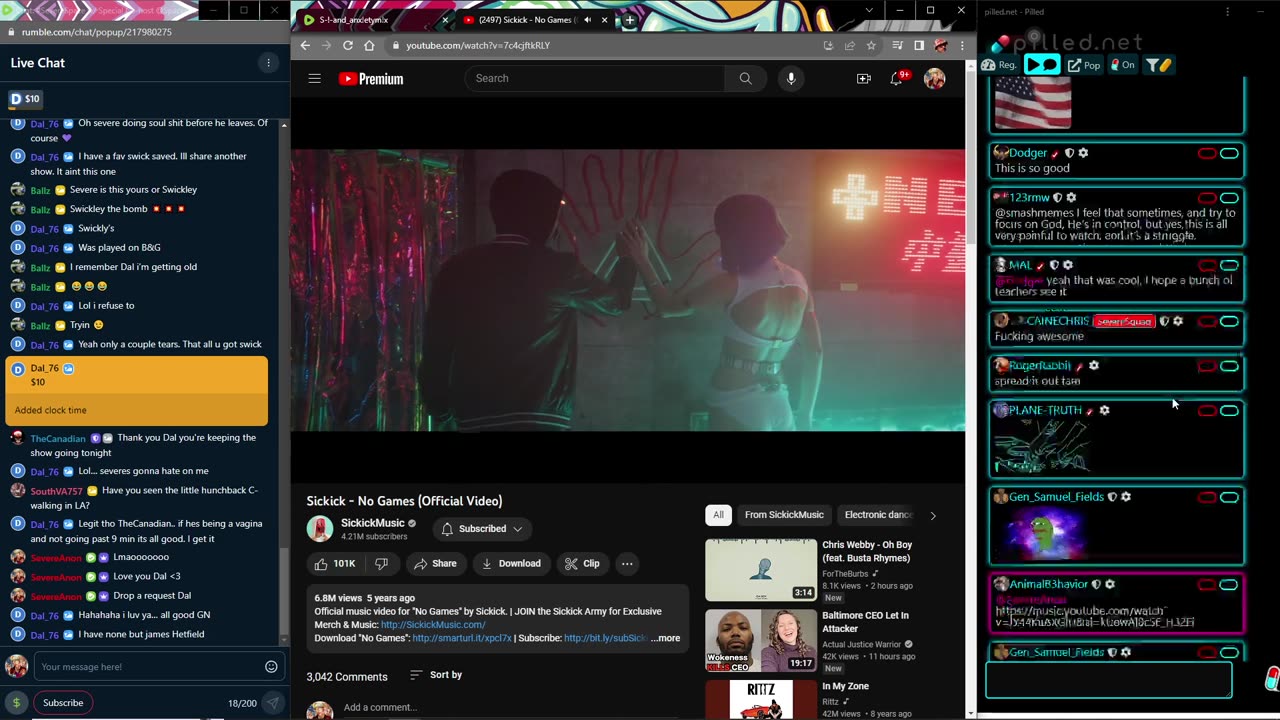Open the YouTube hamburger guide menu
Screen dimensions: 1280x720
tap(314, 78)
